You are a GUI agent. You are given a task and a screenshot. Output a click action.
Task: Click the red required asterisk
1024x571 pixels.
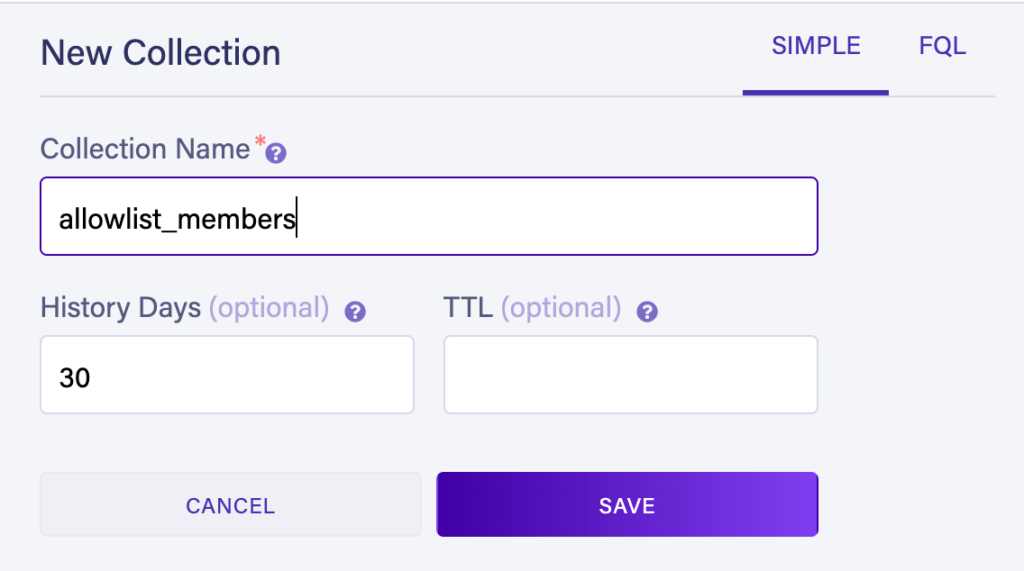[260, 145]
